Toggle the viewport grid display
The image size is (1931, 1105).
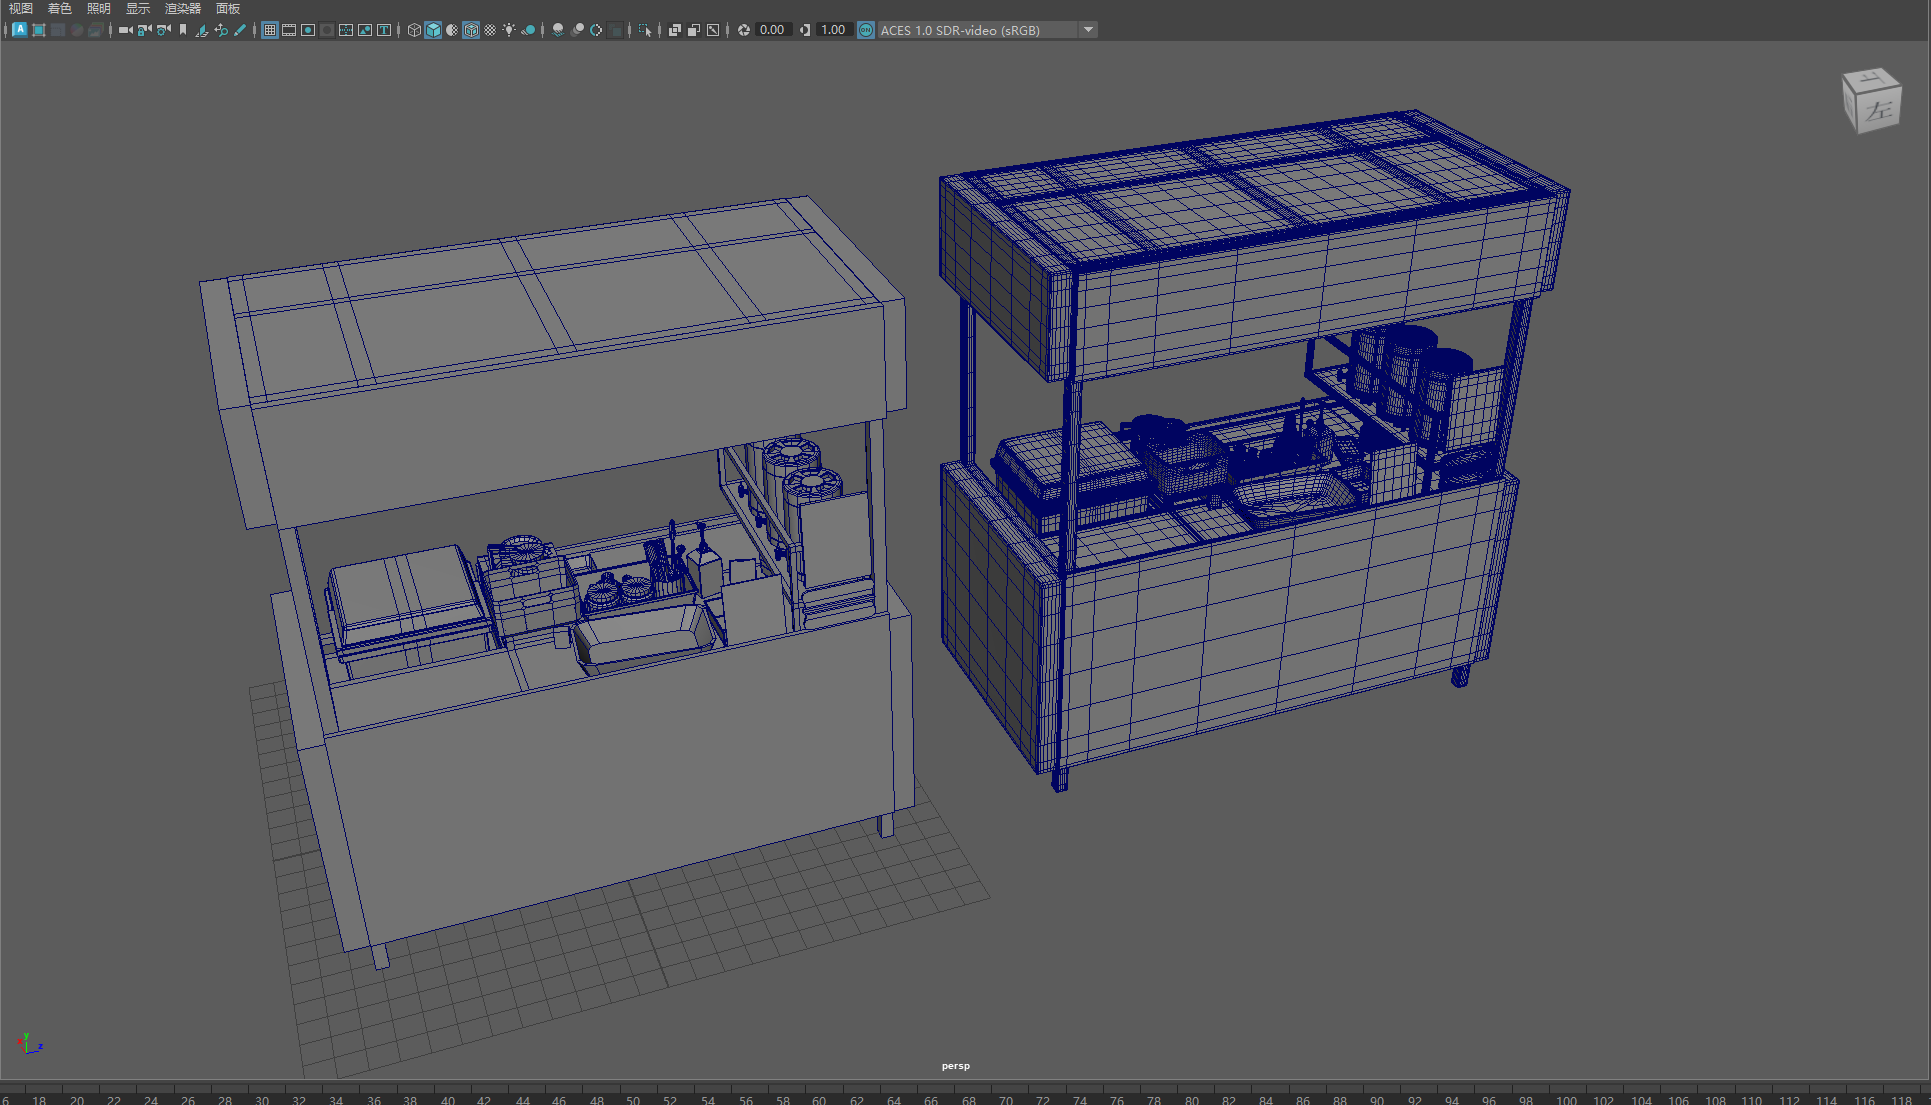coord(270,30)
